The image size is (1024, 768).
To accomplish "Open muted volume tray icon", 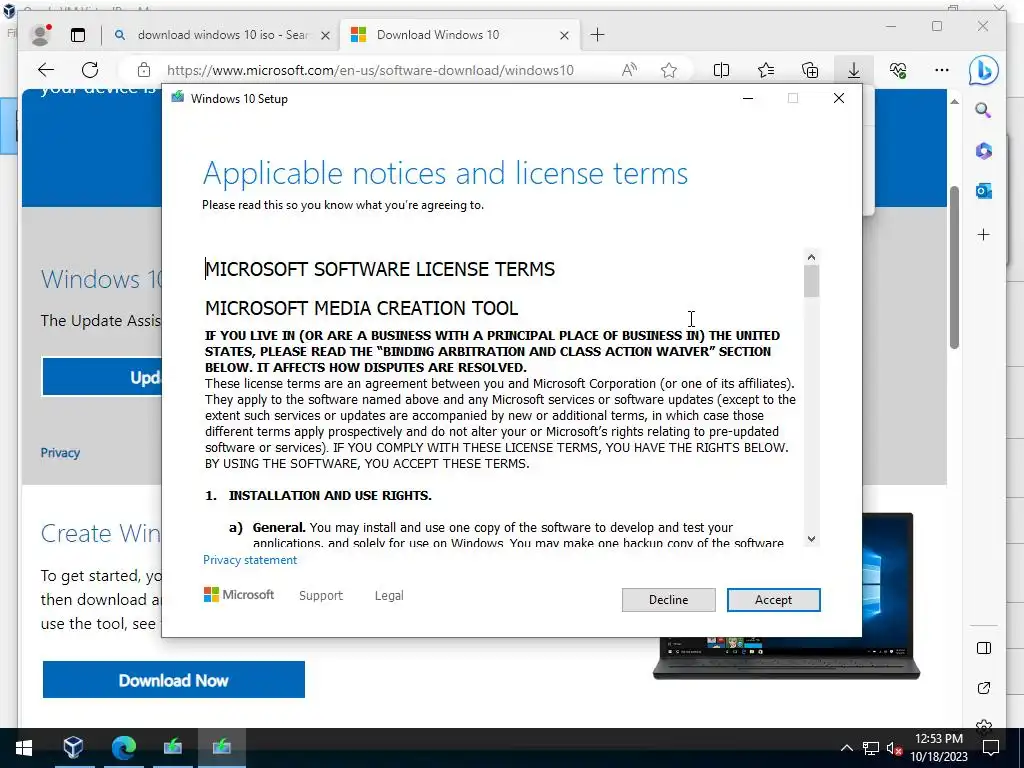I will 894,748.
